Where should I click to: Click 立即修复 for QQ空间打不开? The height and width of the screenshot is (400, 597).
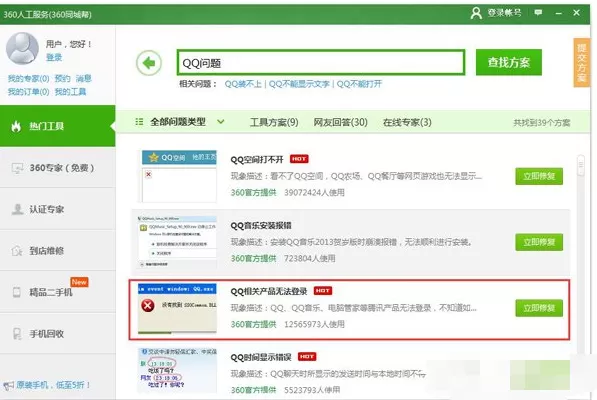[539, 176]
